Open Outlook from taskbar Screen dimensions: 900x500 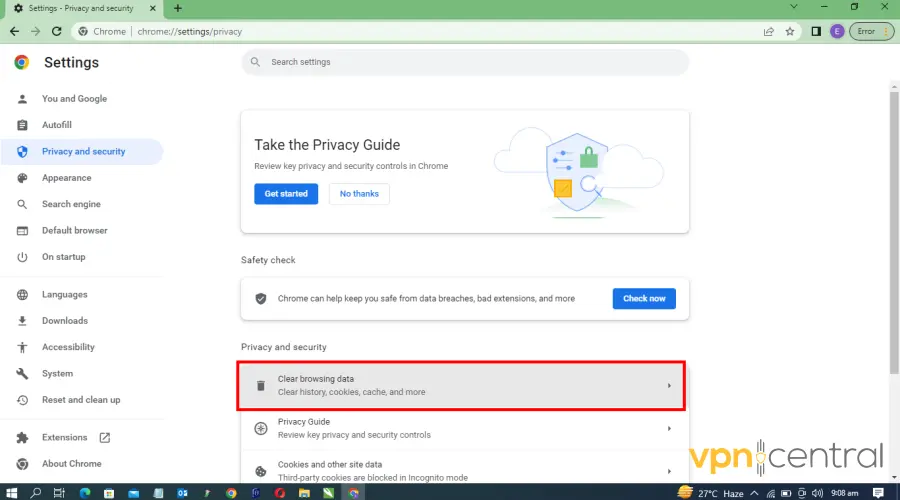(183, 493)
